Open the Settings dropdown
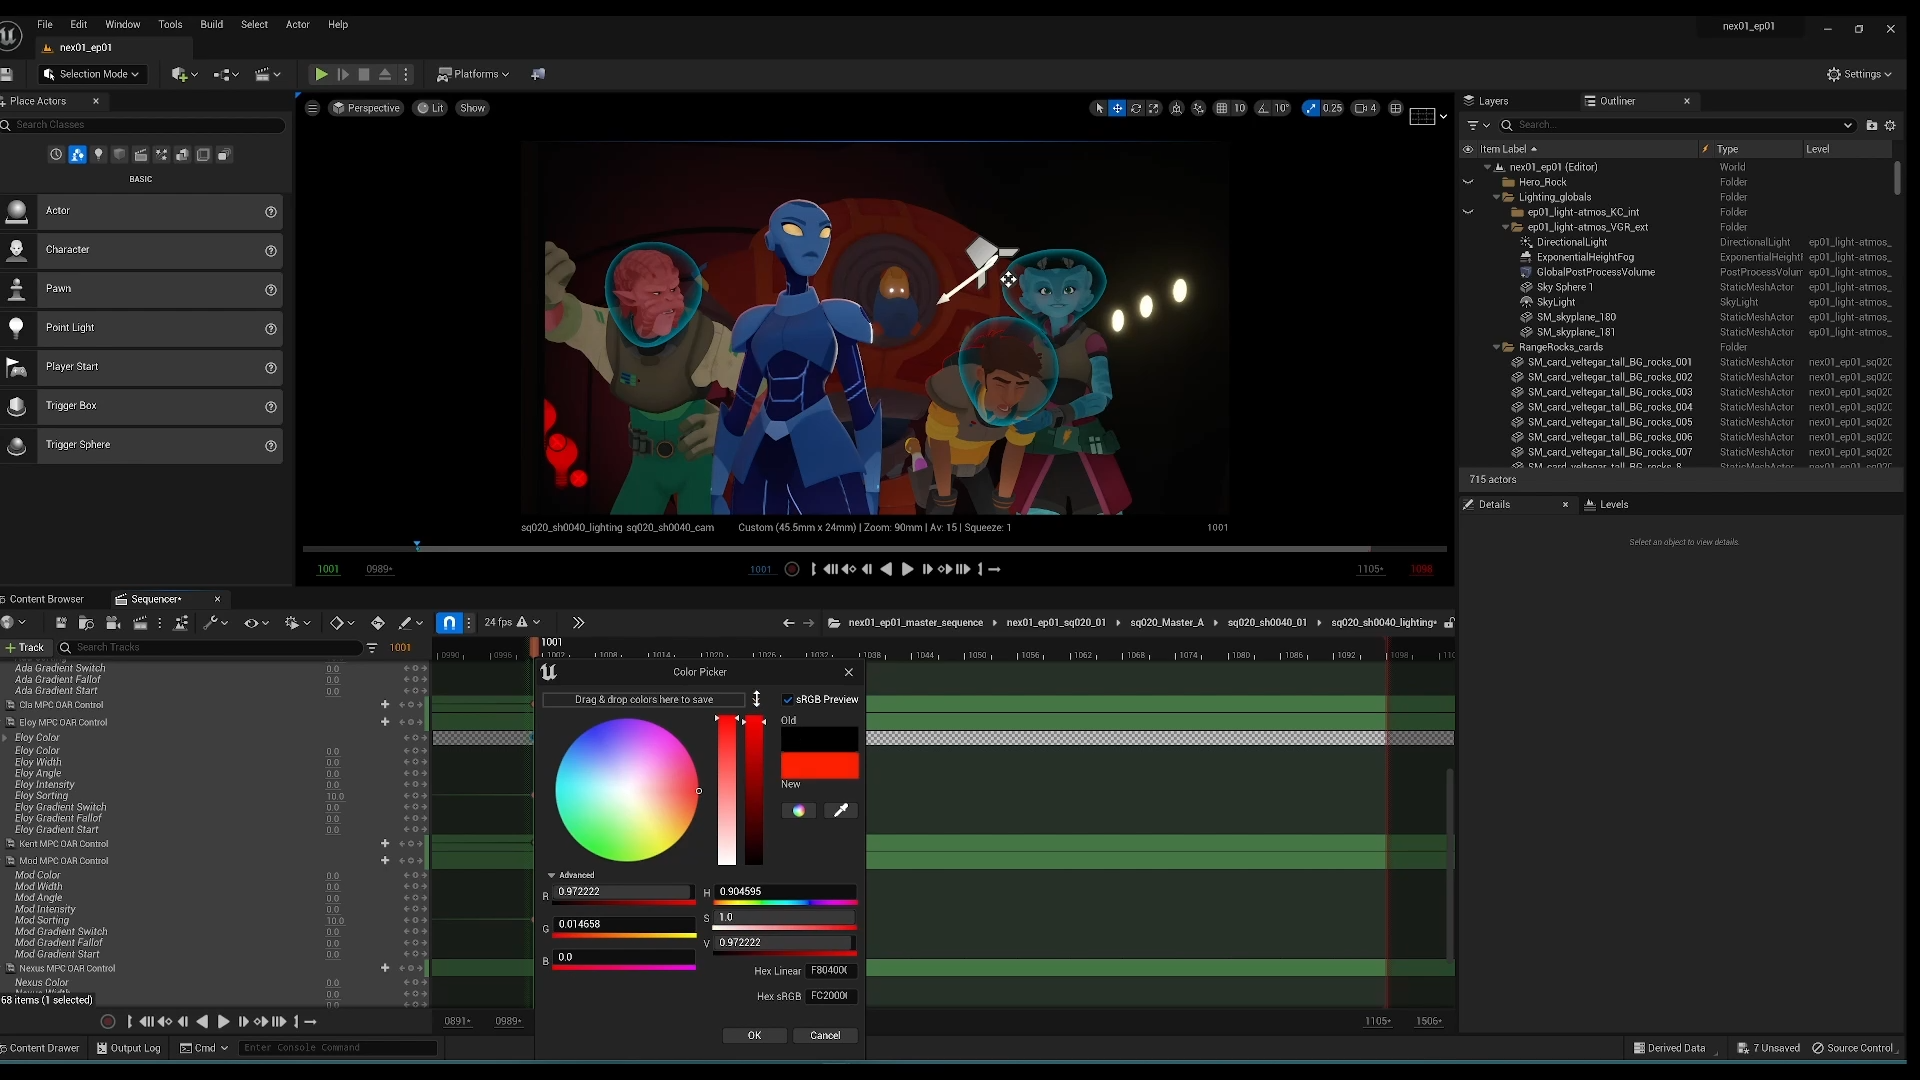1920x1080 pixels. point(1859,74)
